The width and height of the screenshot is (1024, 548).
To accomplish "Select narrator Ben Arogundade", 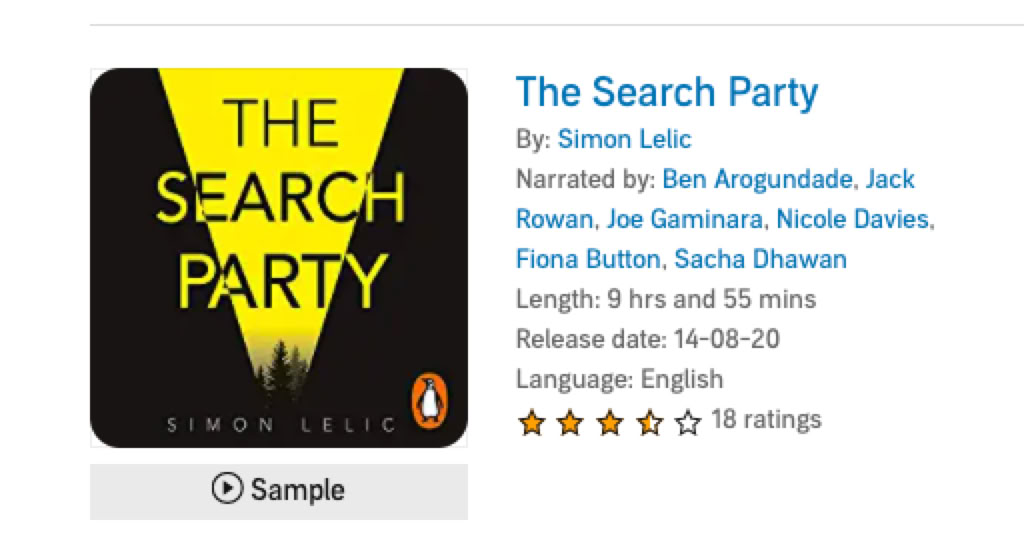I will point(758,180).
